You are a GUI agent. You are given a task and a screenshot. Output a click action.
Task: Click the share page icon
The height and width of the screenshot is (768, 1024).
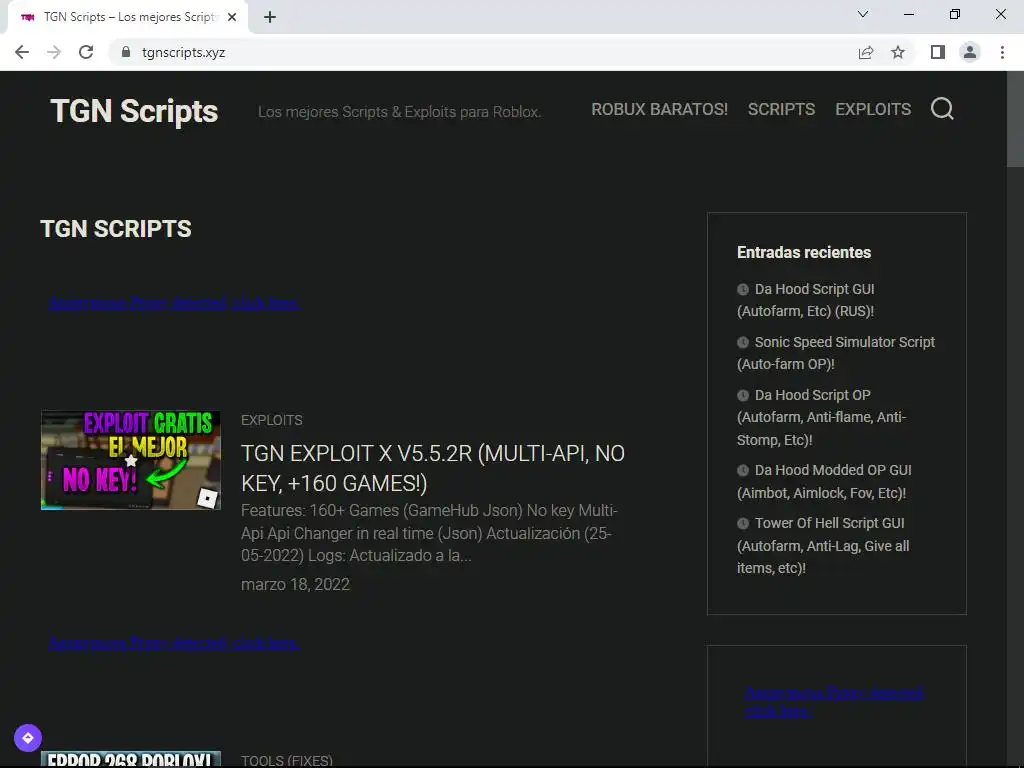click(866, 52)
